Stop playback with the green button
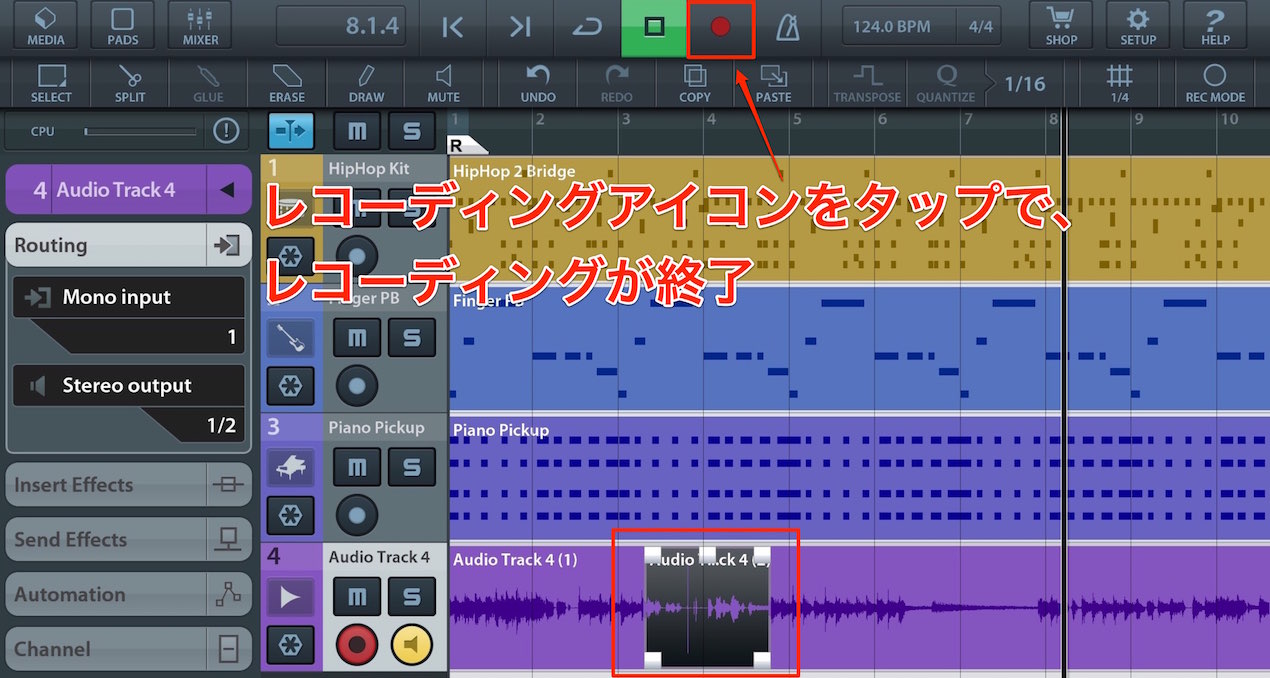 point(654,27)
